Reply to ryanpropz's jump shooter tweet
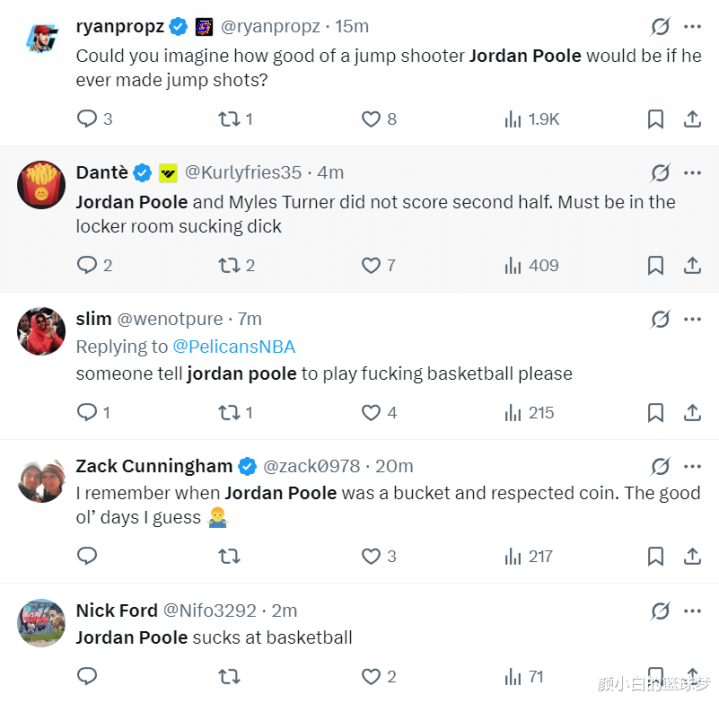Screen dimensions: 719x703 pyautogui.click(x=87, y=119)
